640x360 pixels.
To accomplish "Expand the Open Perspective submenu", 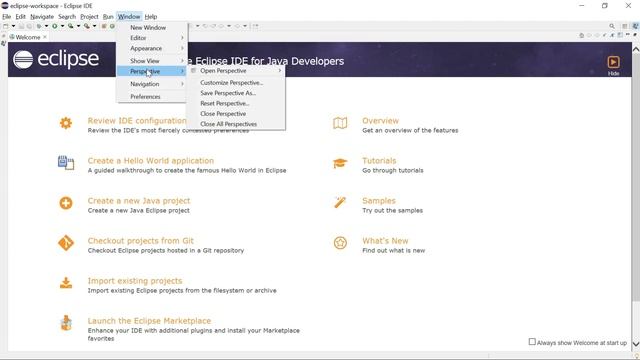I will [236, 71].
